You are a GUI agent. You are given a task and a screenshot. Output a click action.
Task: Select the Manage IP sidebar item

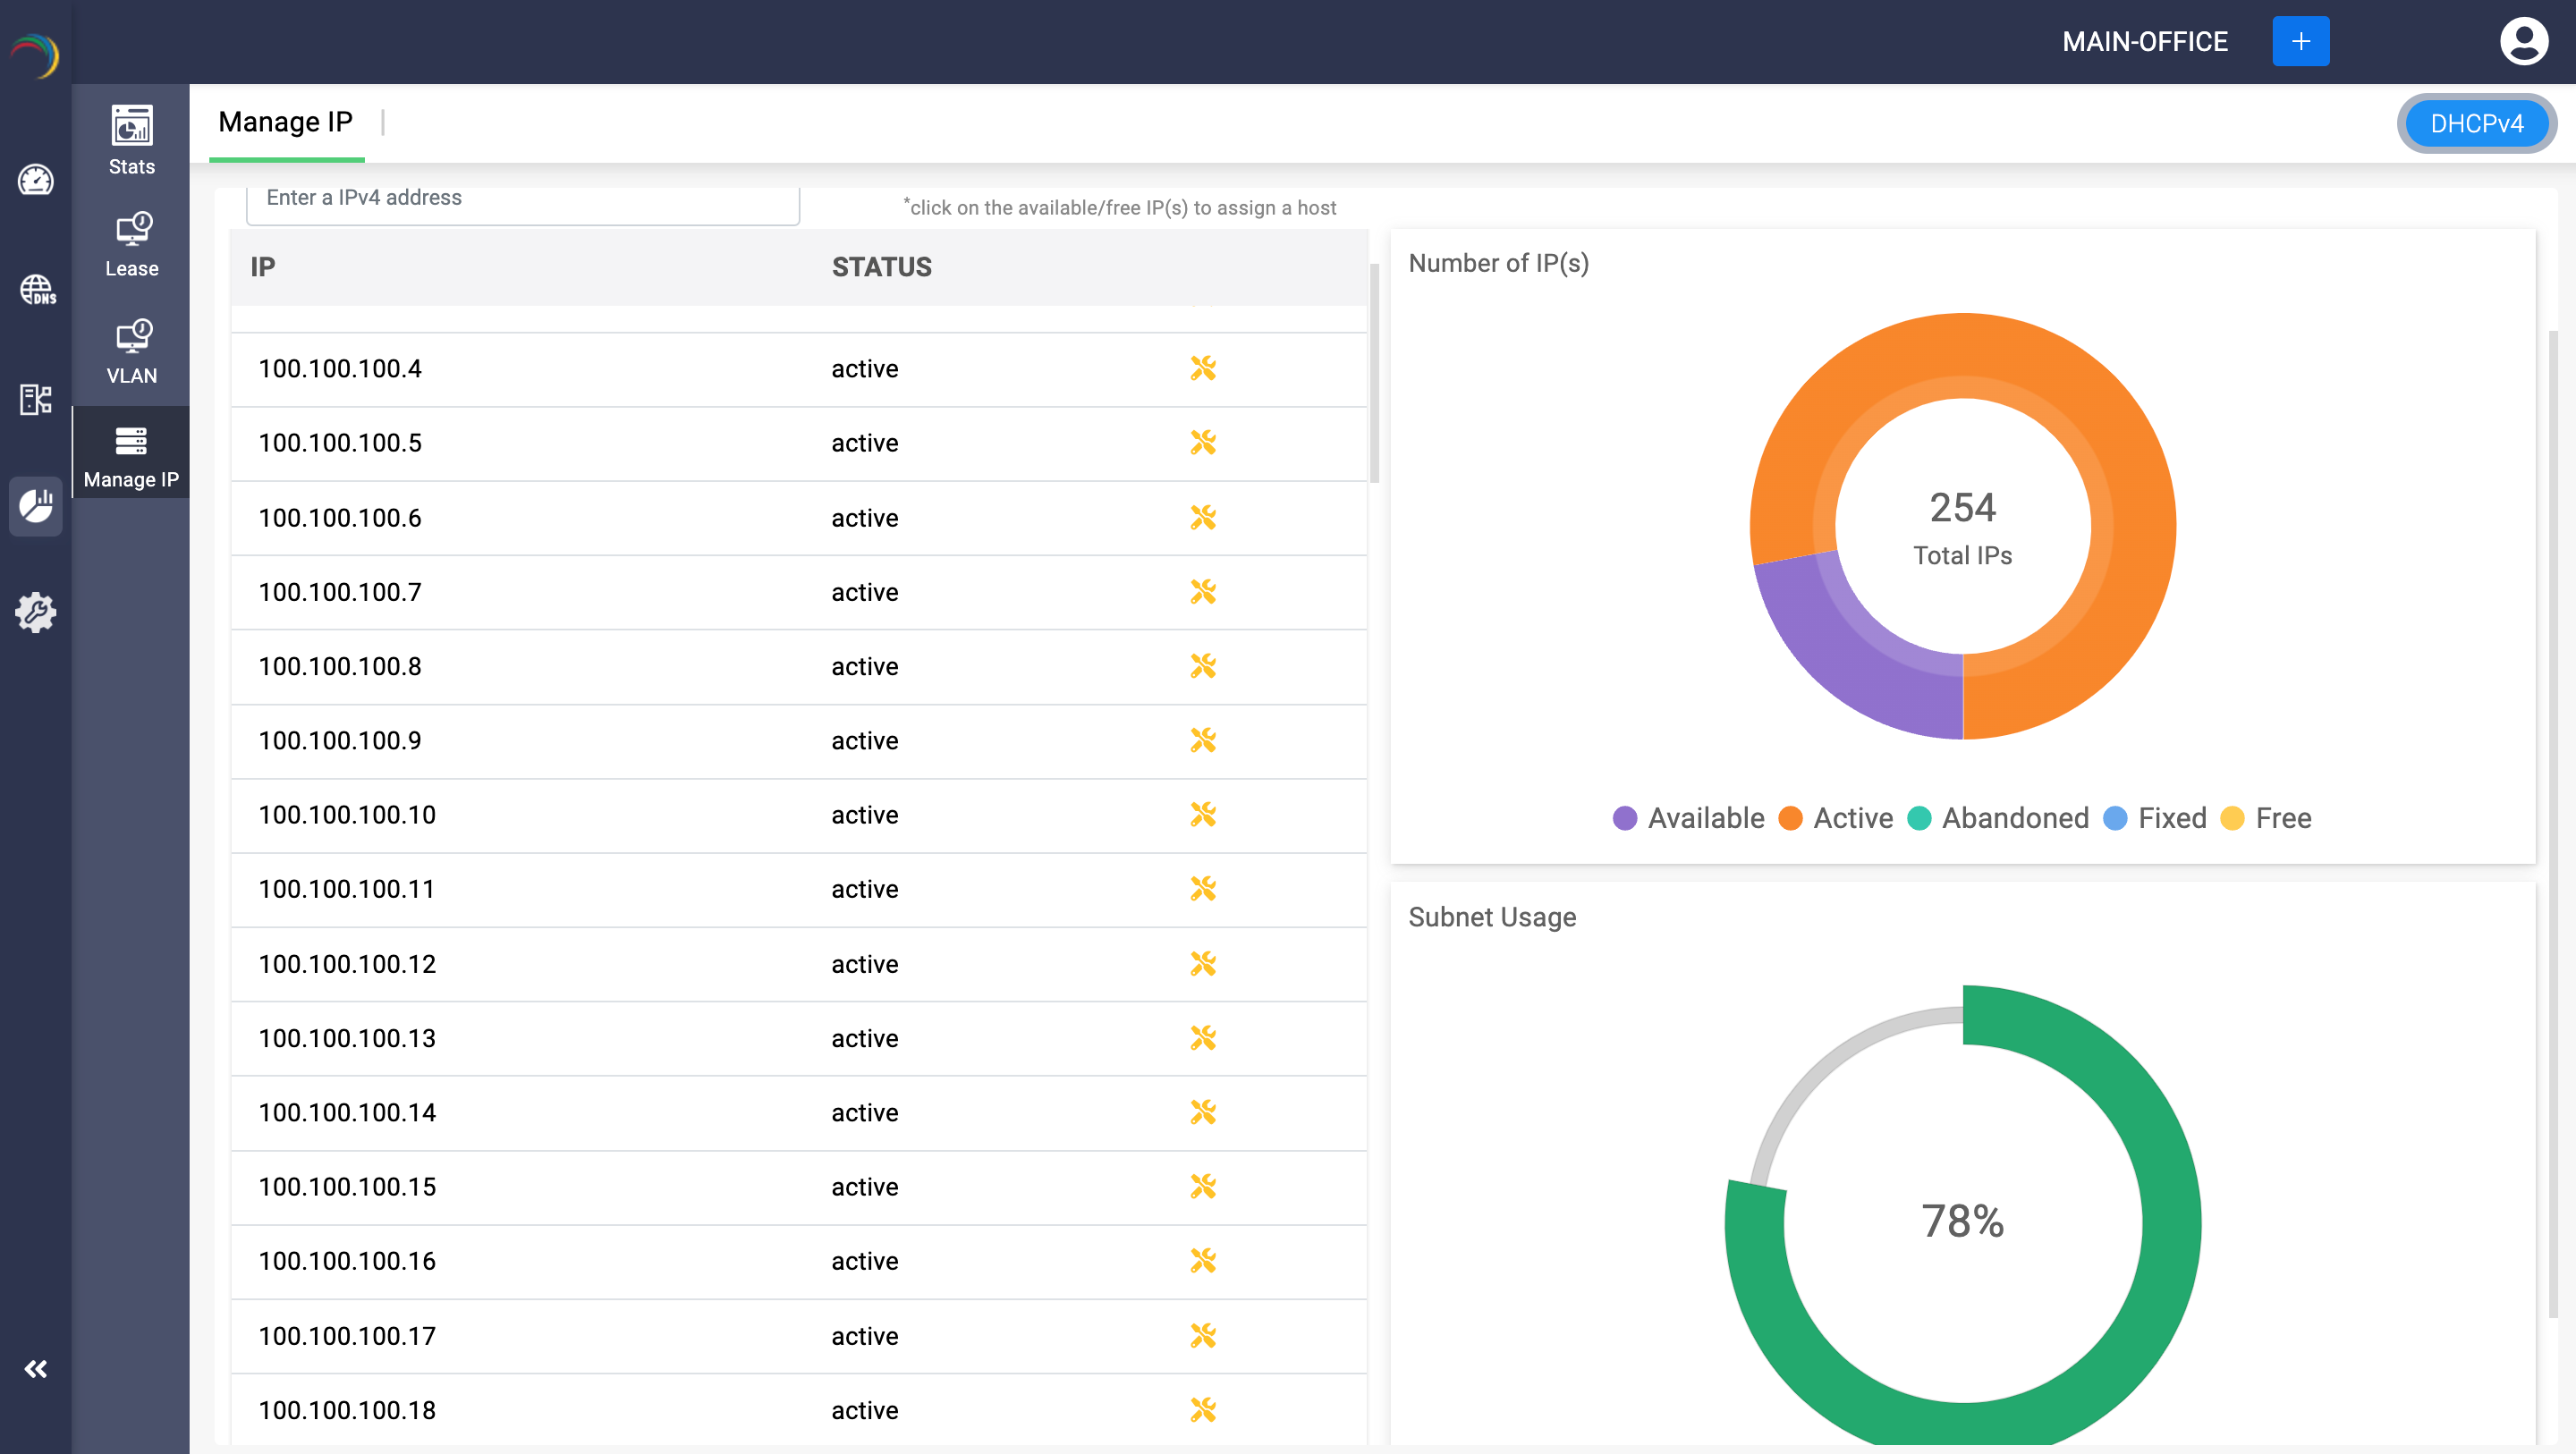(131, 455)
